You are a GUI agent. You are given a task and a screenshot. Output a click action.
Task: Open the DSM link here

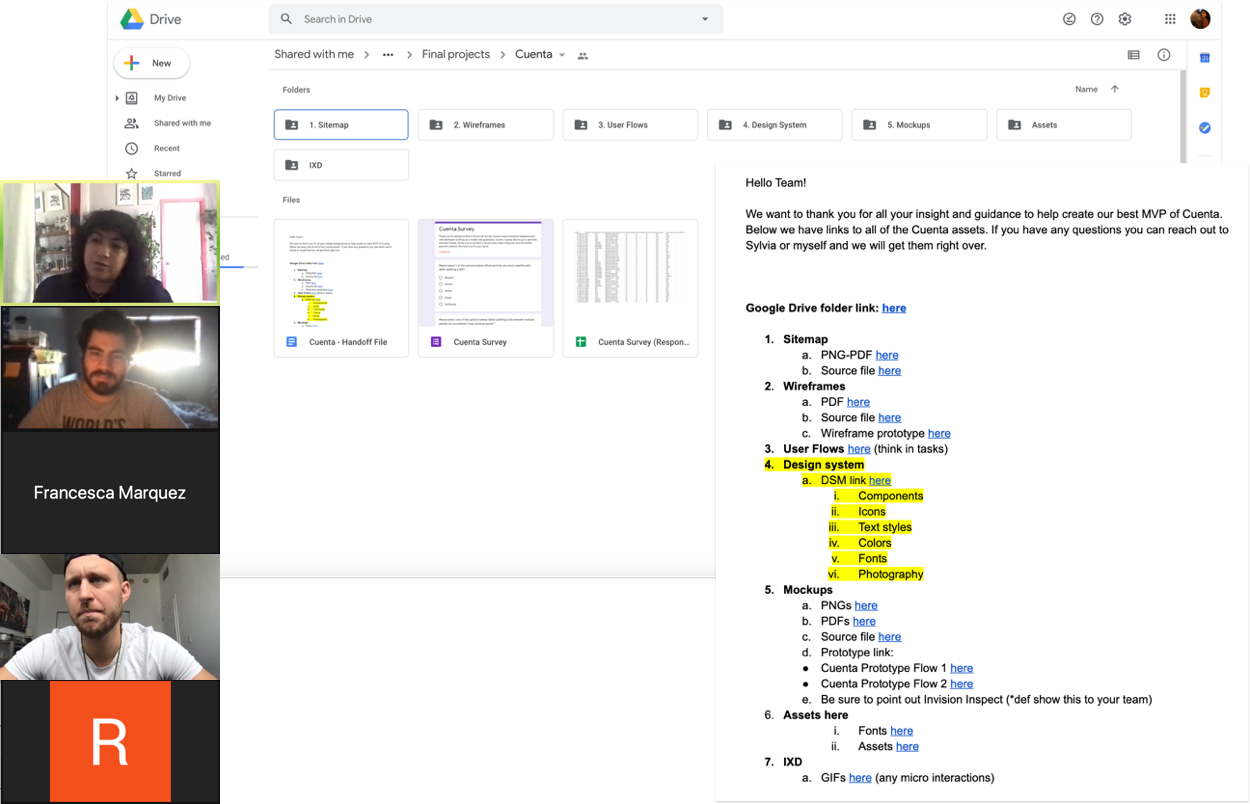879,480
